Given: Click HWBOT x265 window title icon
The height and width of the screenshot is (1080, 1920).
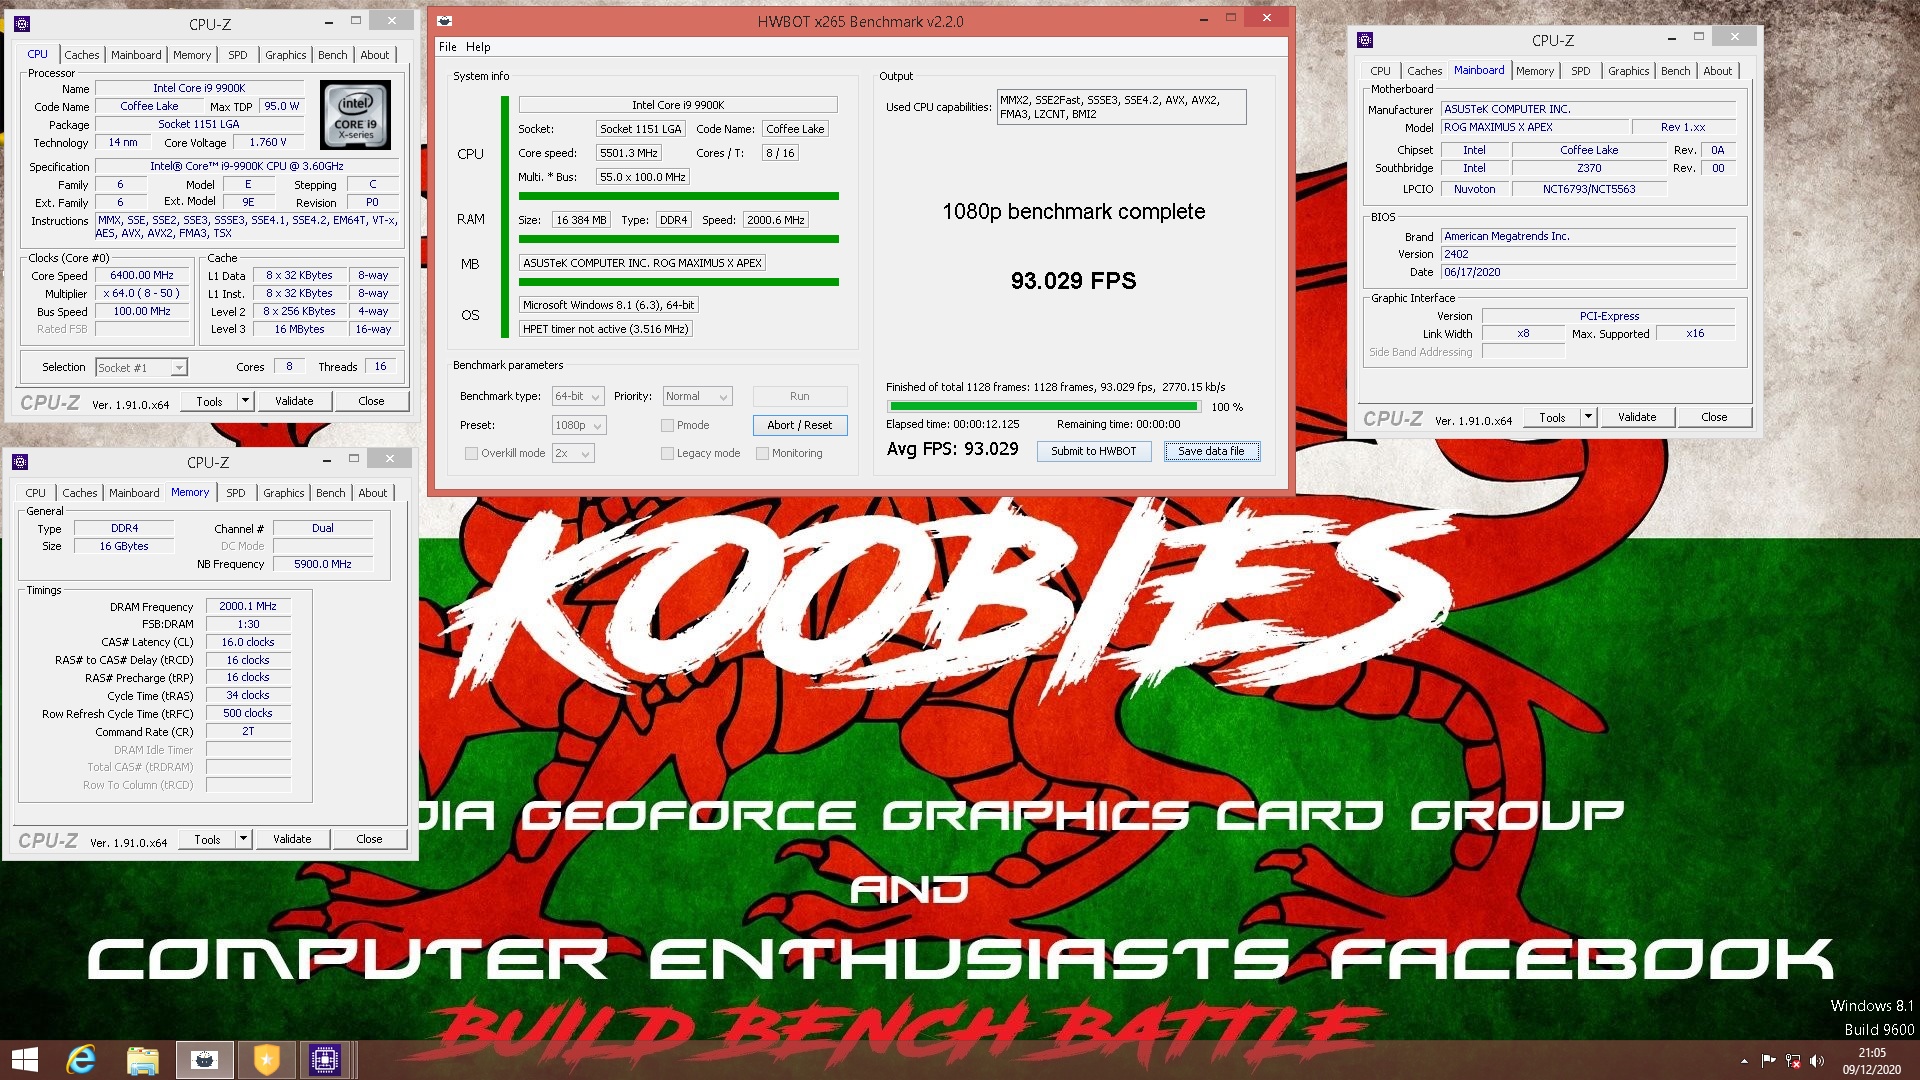Looking at the screenshot, I should [x=445, y=21].
